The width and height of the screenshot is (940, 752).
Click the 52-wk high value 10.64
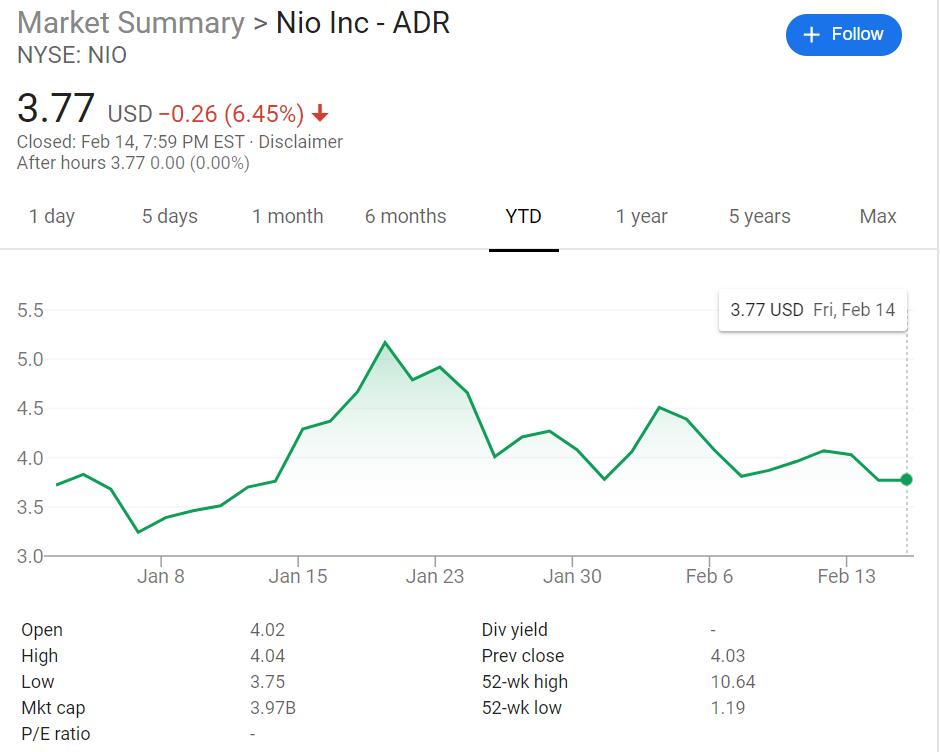pyautogui.click(x=733, y=682)
